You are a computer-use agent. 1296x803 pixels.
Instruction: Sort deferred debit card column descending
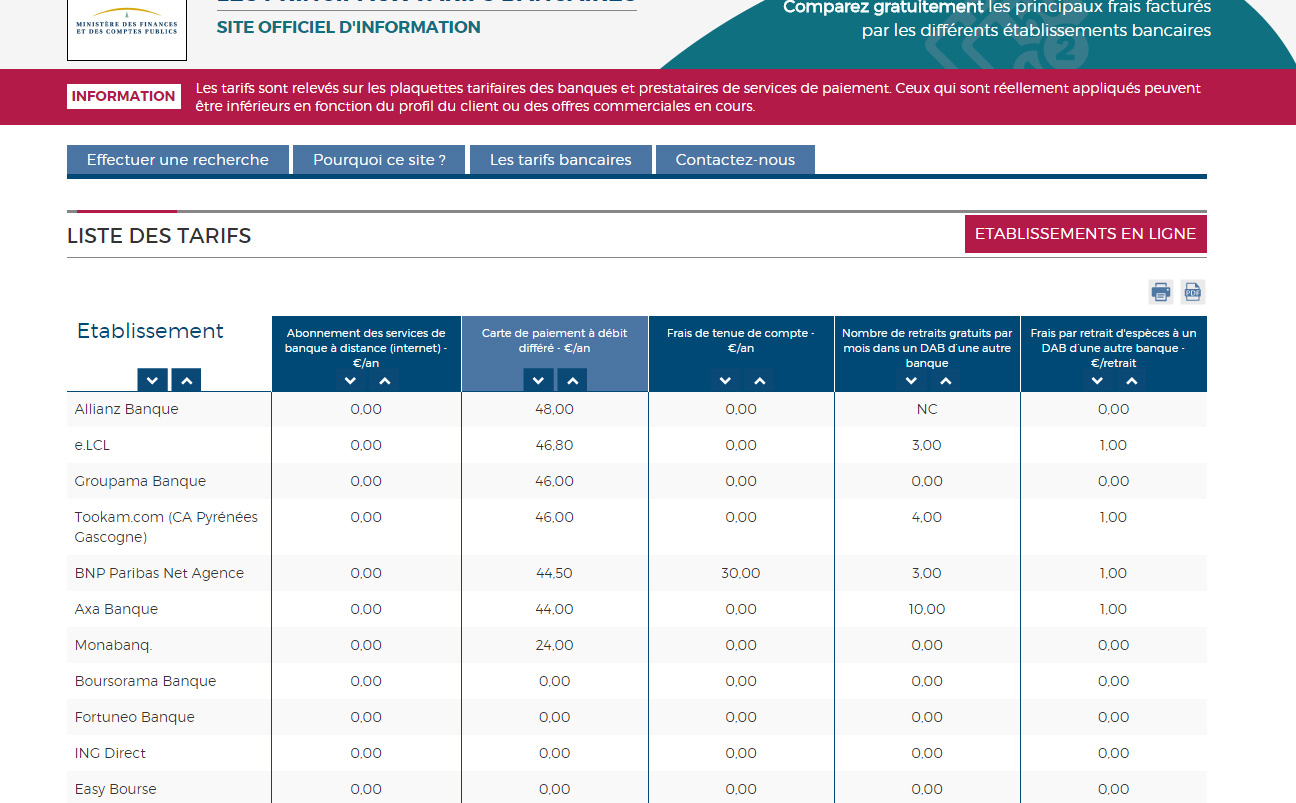point(538,380)
